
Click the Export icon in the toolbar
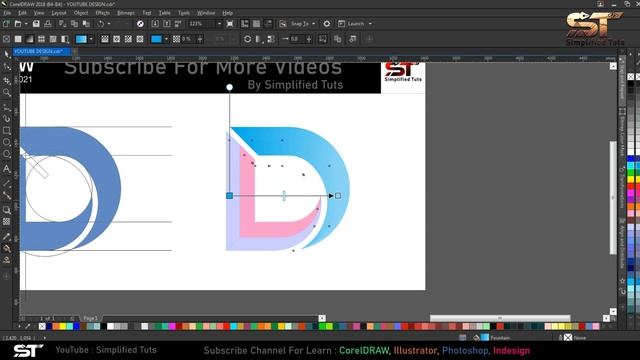pyautogui.click(x=167, y=24)
